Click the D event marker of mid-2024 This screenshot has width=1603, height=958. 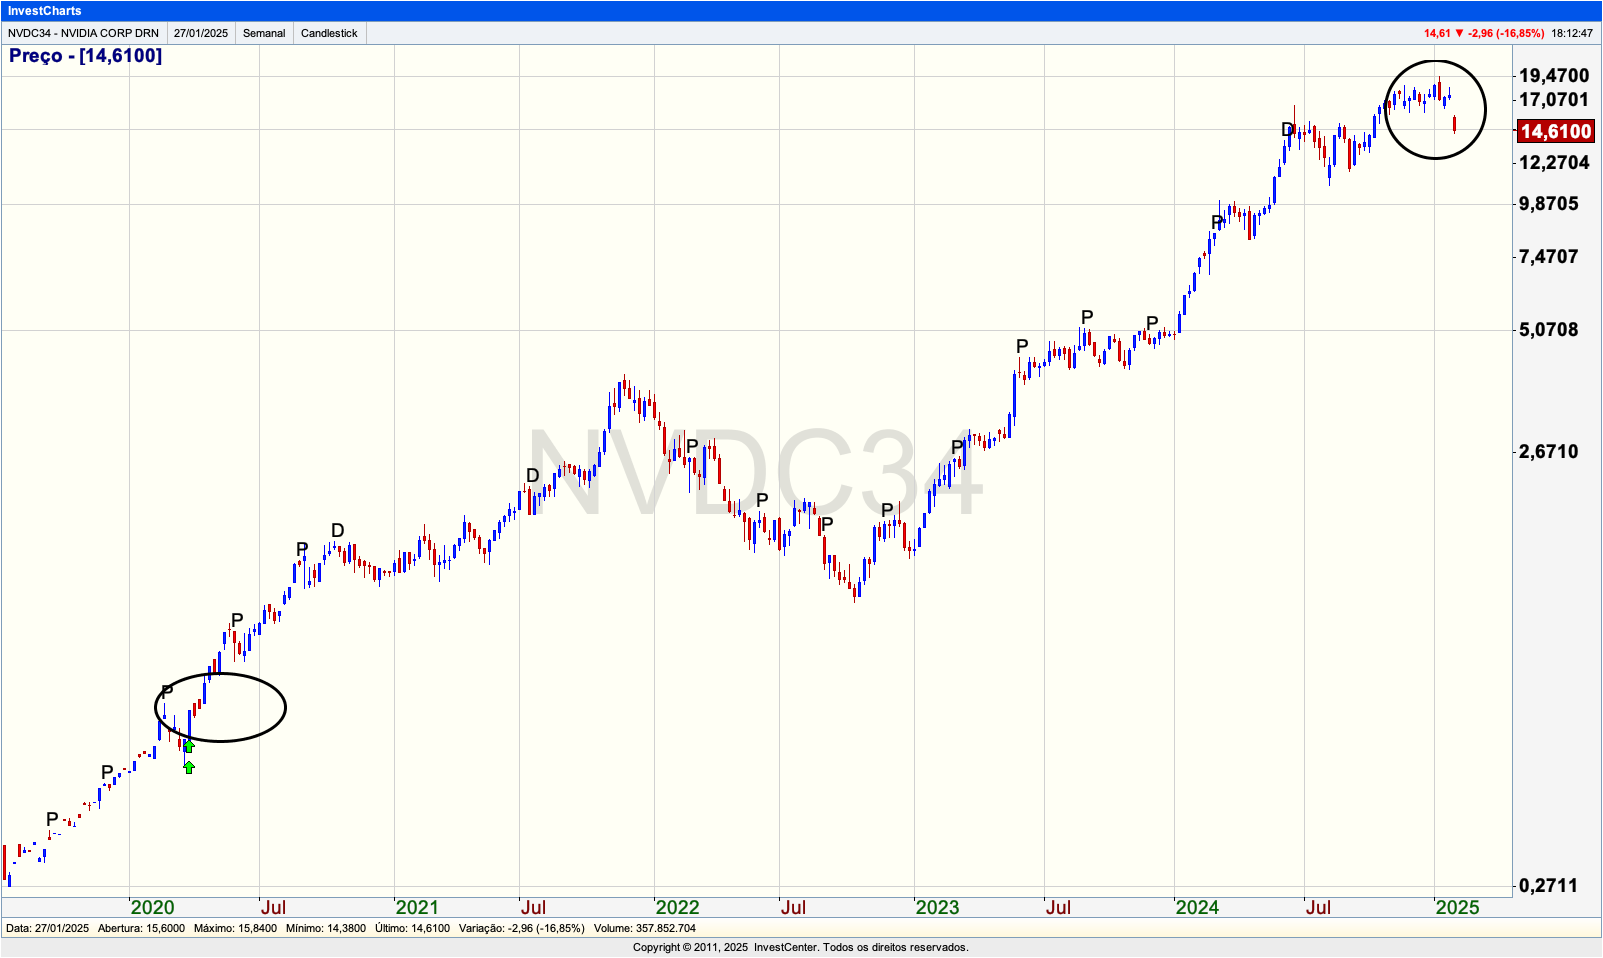tap(1288, 129)
